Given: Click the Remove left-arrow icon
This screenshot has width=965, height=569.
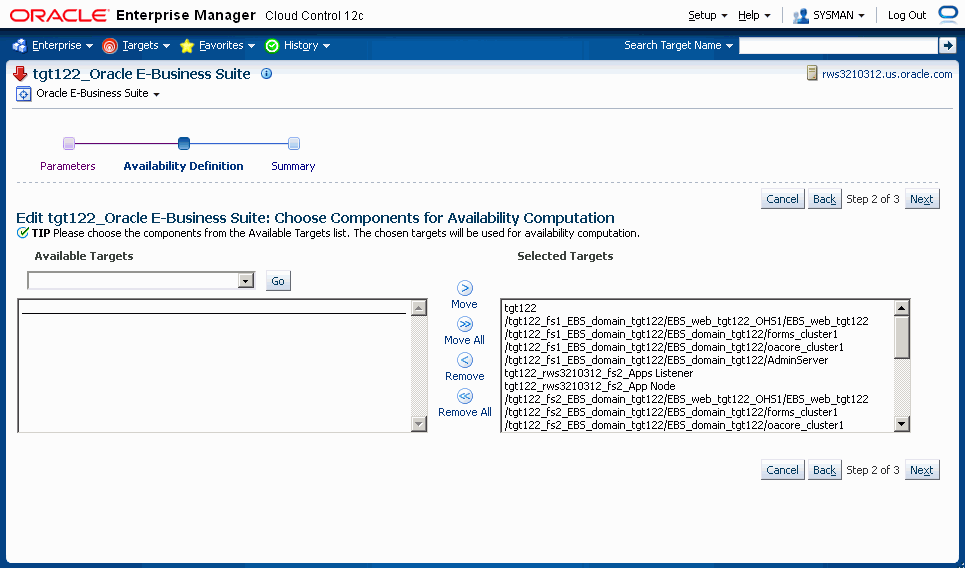Looking at the screenshot, I should tap(465, 360).
